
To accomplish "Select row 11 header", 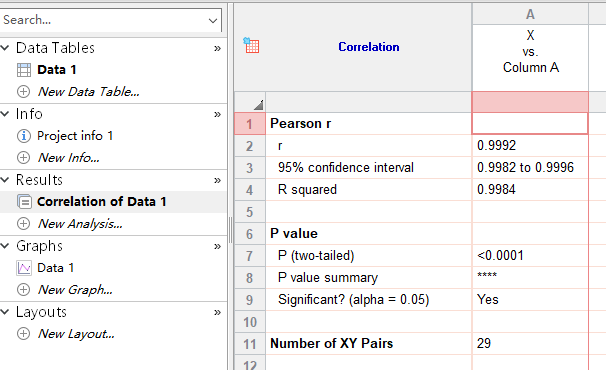I will [250, 344].
